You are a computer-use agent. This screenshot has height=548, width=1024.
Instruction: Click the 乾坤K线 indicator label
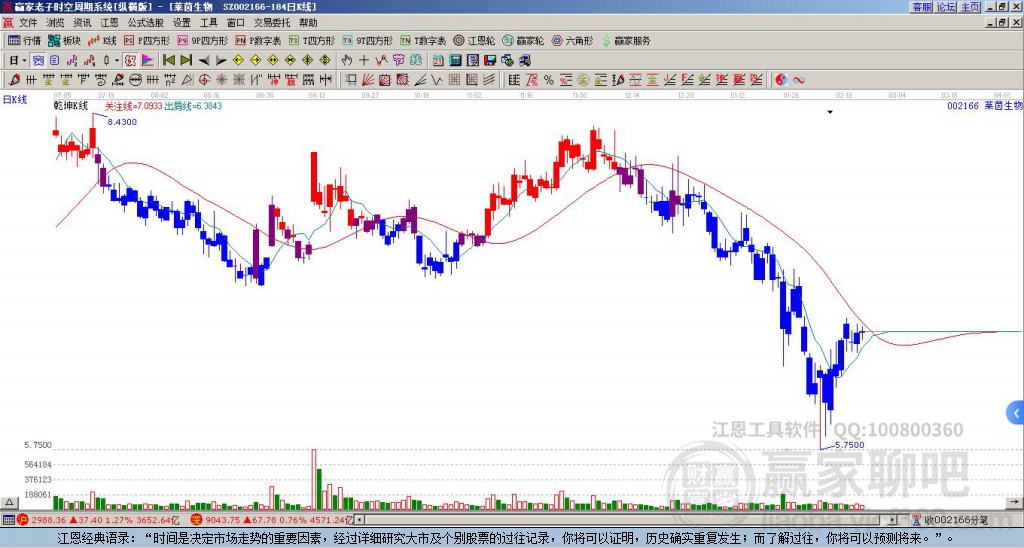pos(71,105)
